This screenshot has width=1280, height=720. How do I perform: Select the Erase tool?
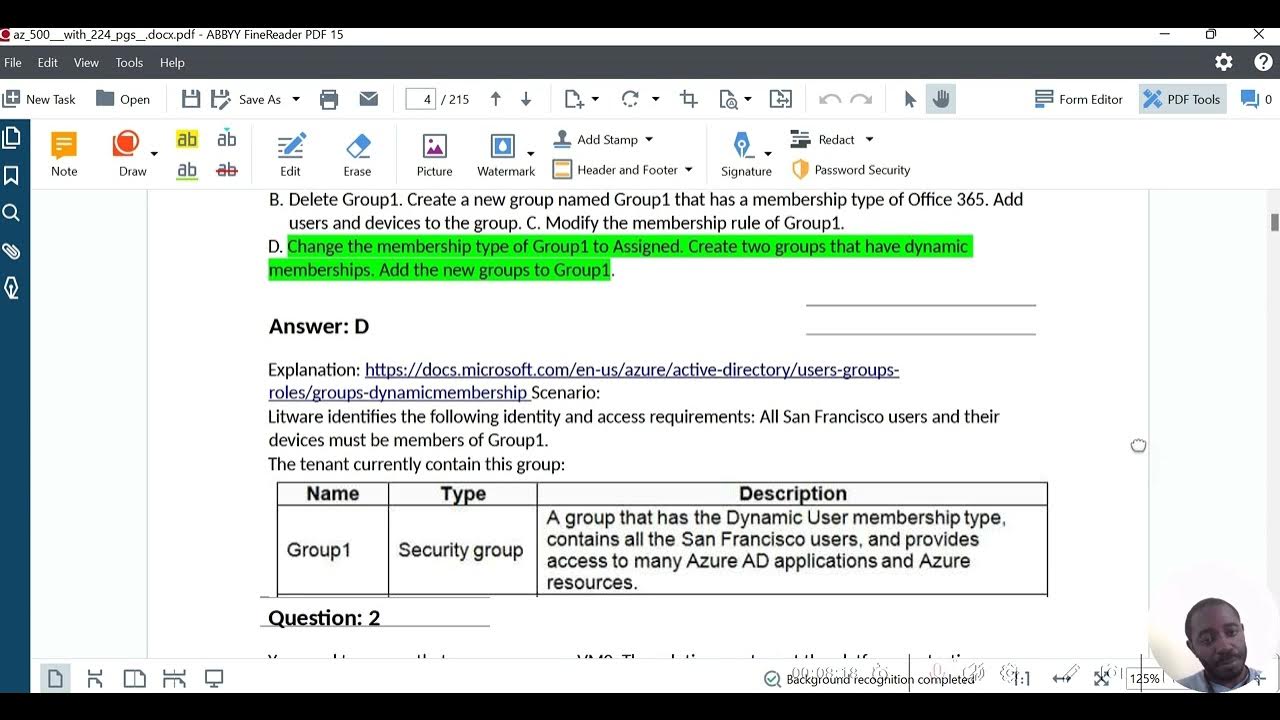pyautogui.click(x=357, y=154)
